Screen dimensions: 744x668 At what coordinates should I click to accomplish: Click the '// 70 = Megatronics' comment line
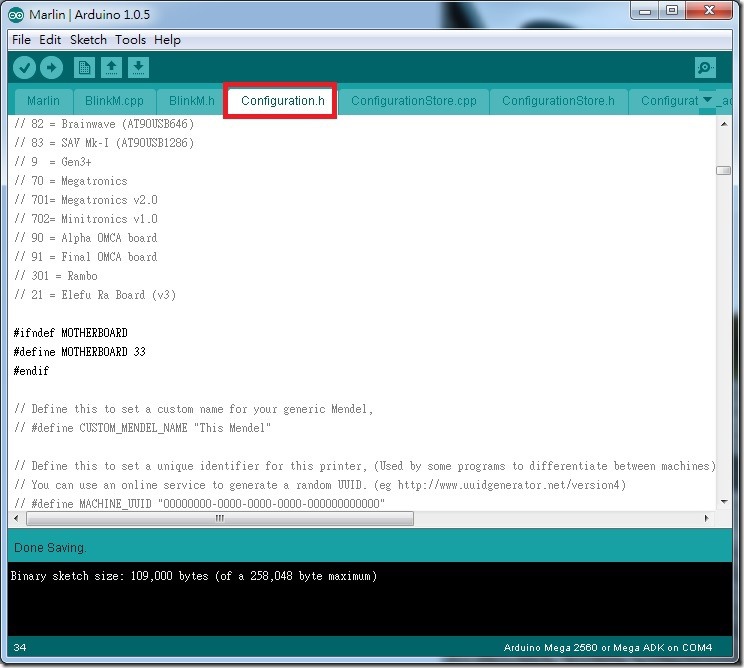pyautogui.click(x=71, y=181)
